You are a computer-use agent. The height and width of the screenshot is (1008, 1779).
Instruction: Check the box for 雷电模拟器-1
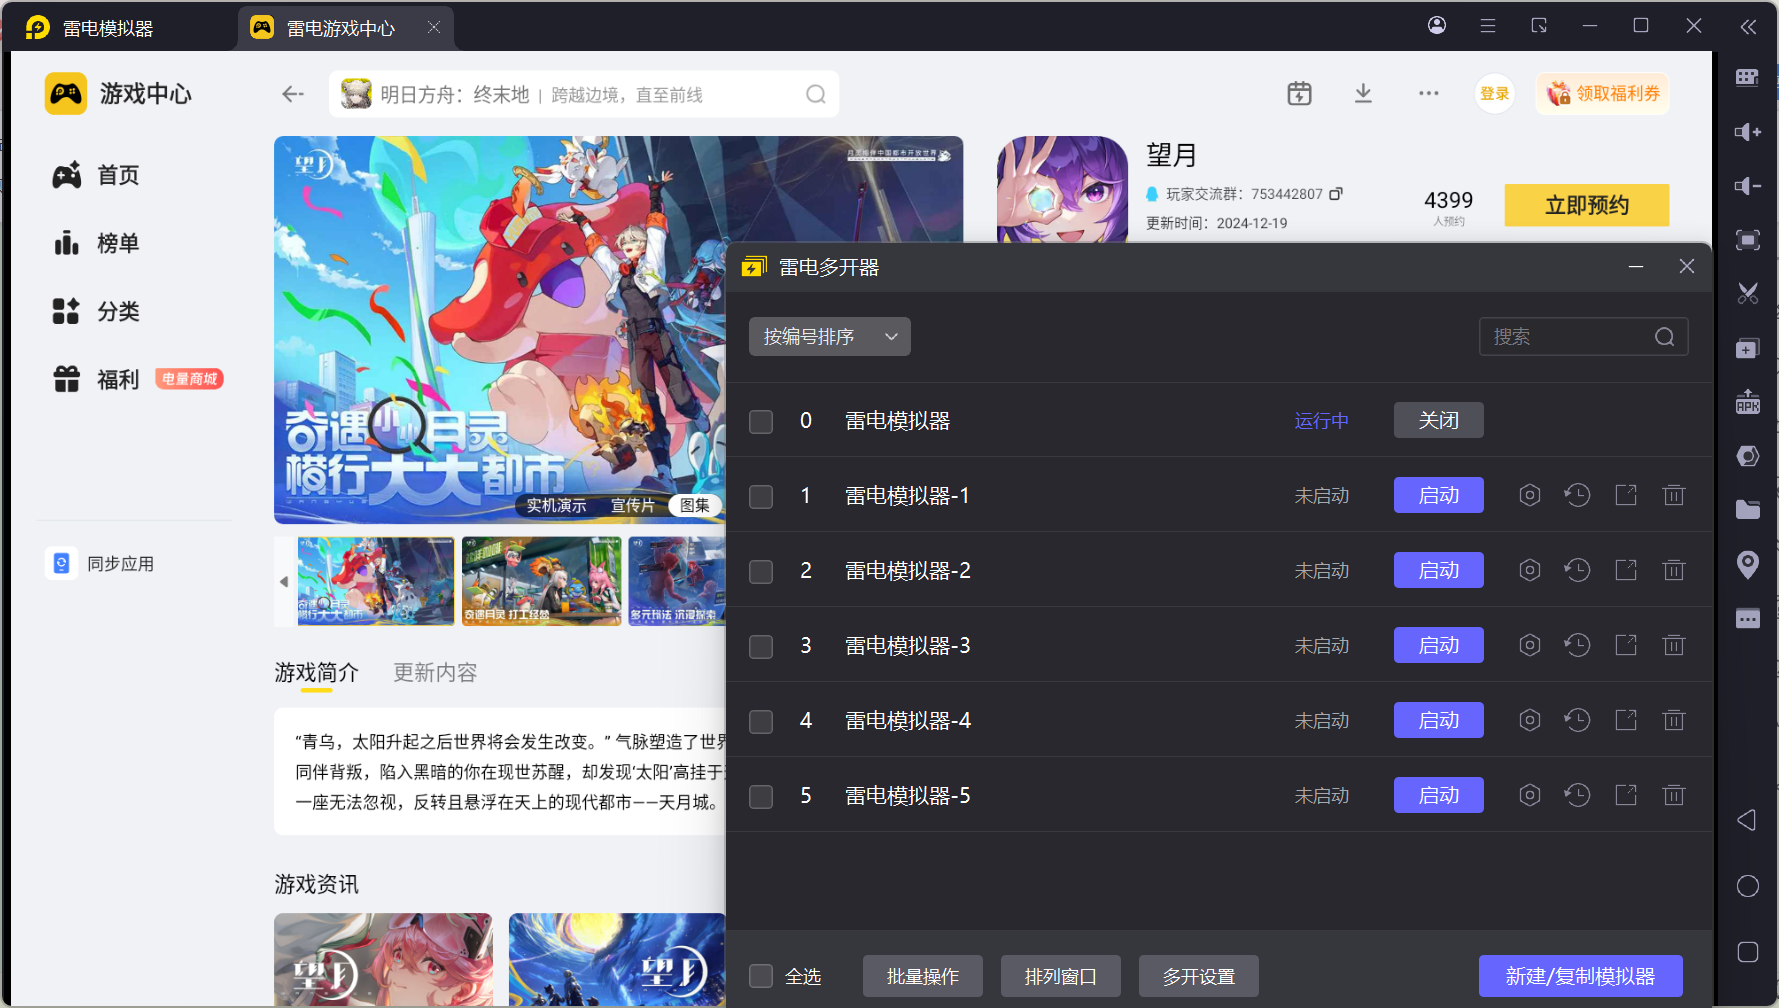[x=761, y=496]
